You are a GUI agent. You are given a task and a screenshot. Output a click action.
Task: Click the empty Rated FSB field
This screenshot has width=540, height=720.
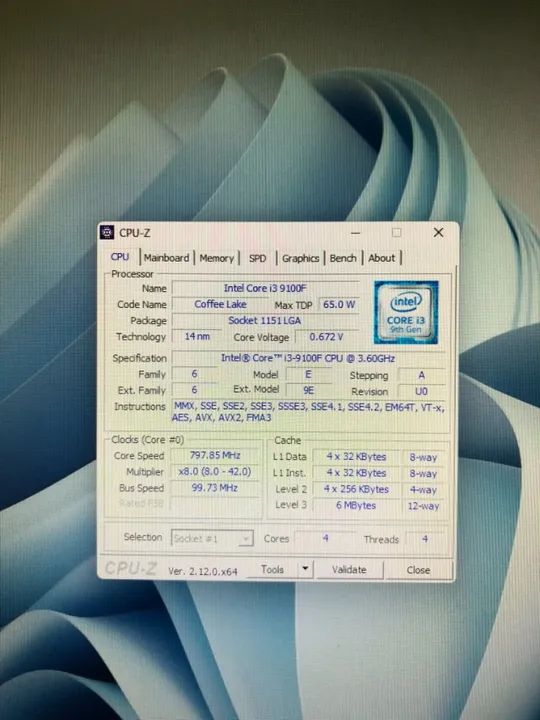point(215,503)
